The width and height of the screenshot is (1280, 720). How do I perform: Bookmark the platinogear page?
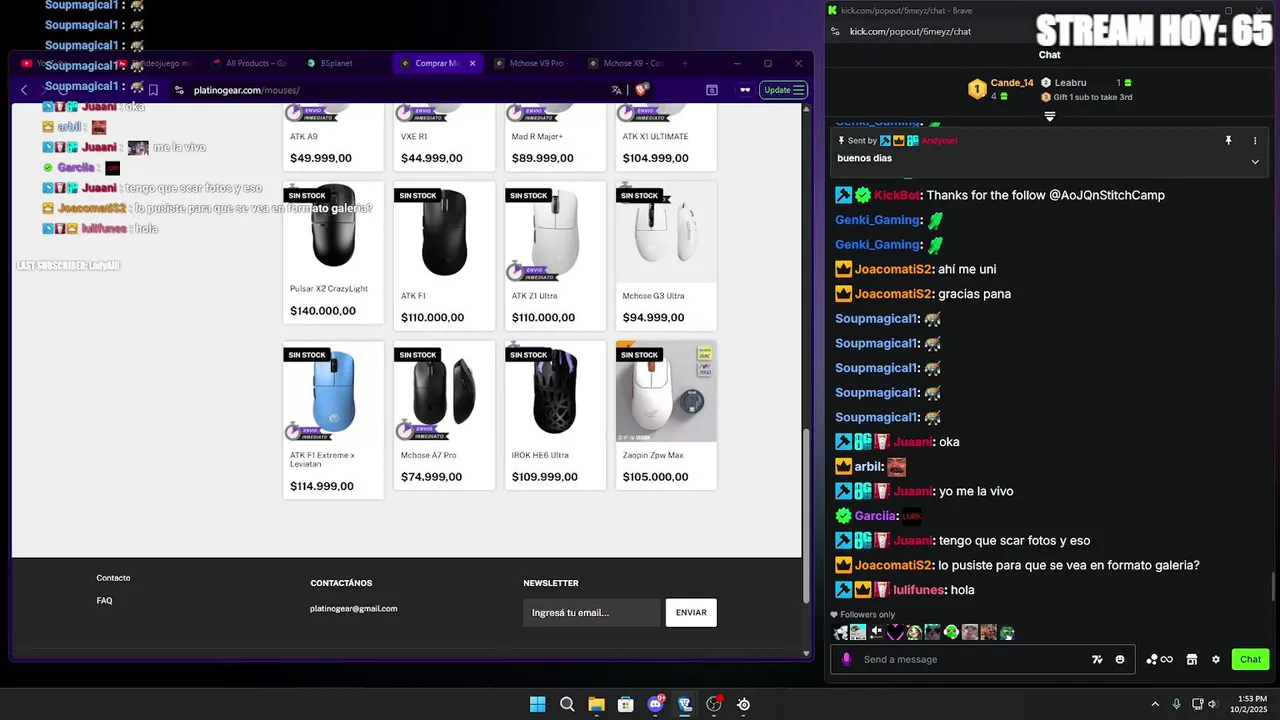pyautogui.click(x=153, y=90)
